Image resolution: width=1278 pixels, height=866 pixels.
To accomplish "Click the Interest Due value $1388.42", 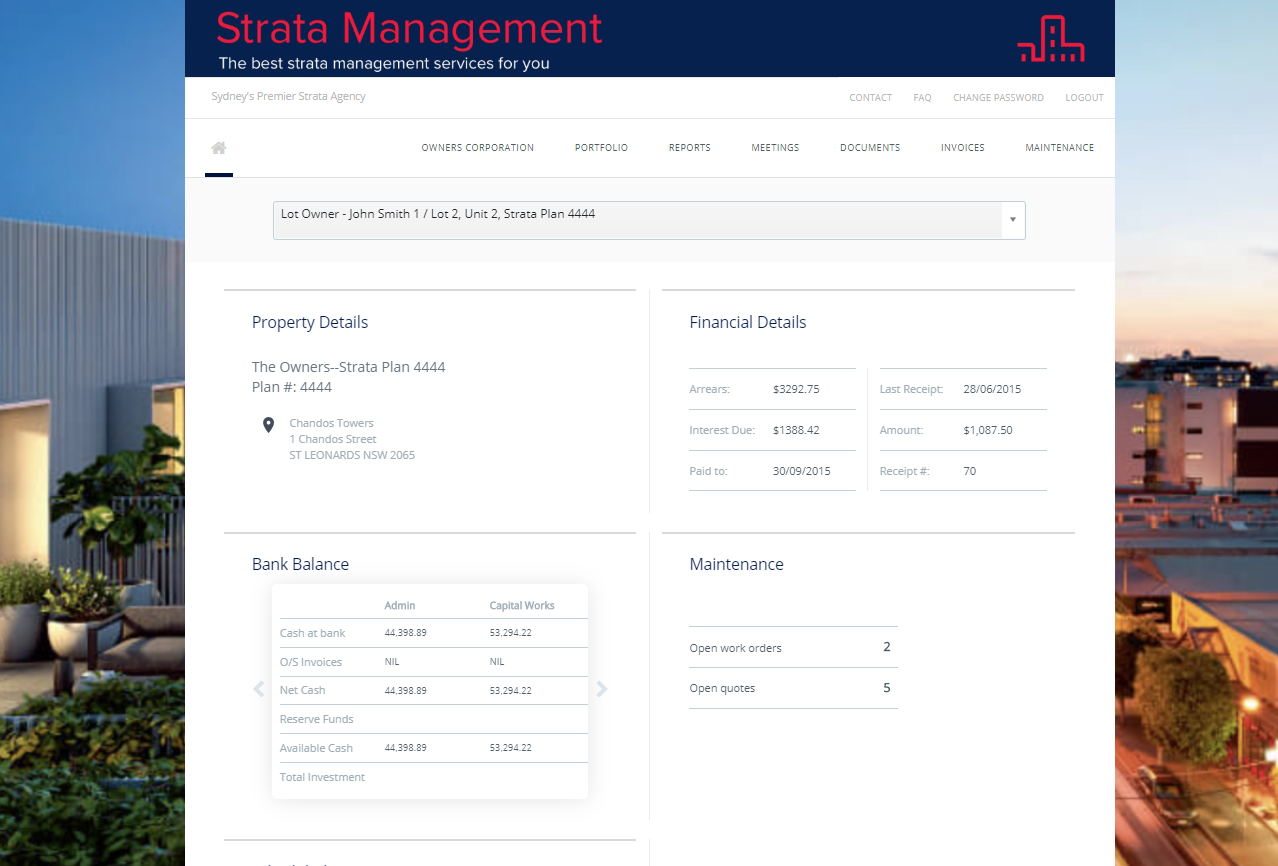I will tap(796, 430).
